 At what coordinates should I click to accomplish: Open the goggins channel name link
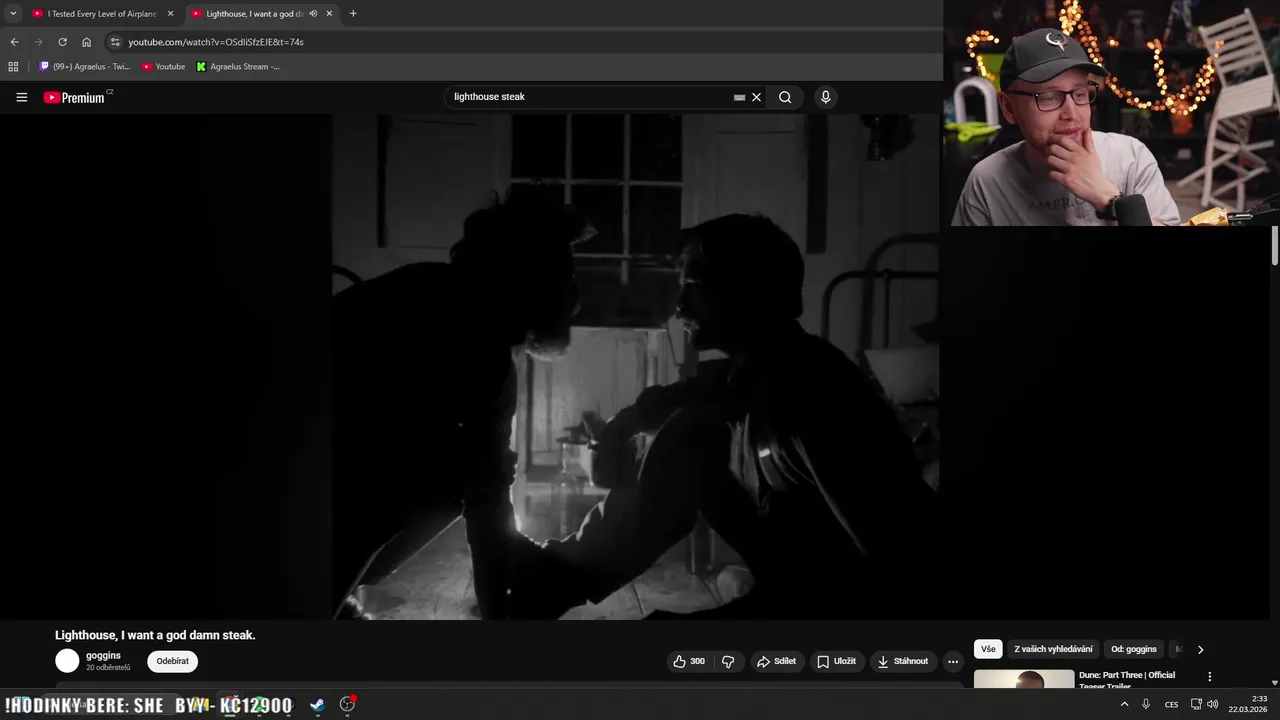(103, 655)
